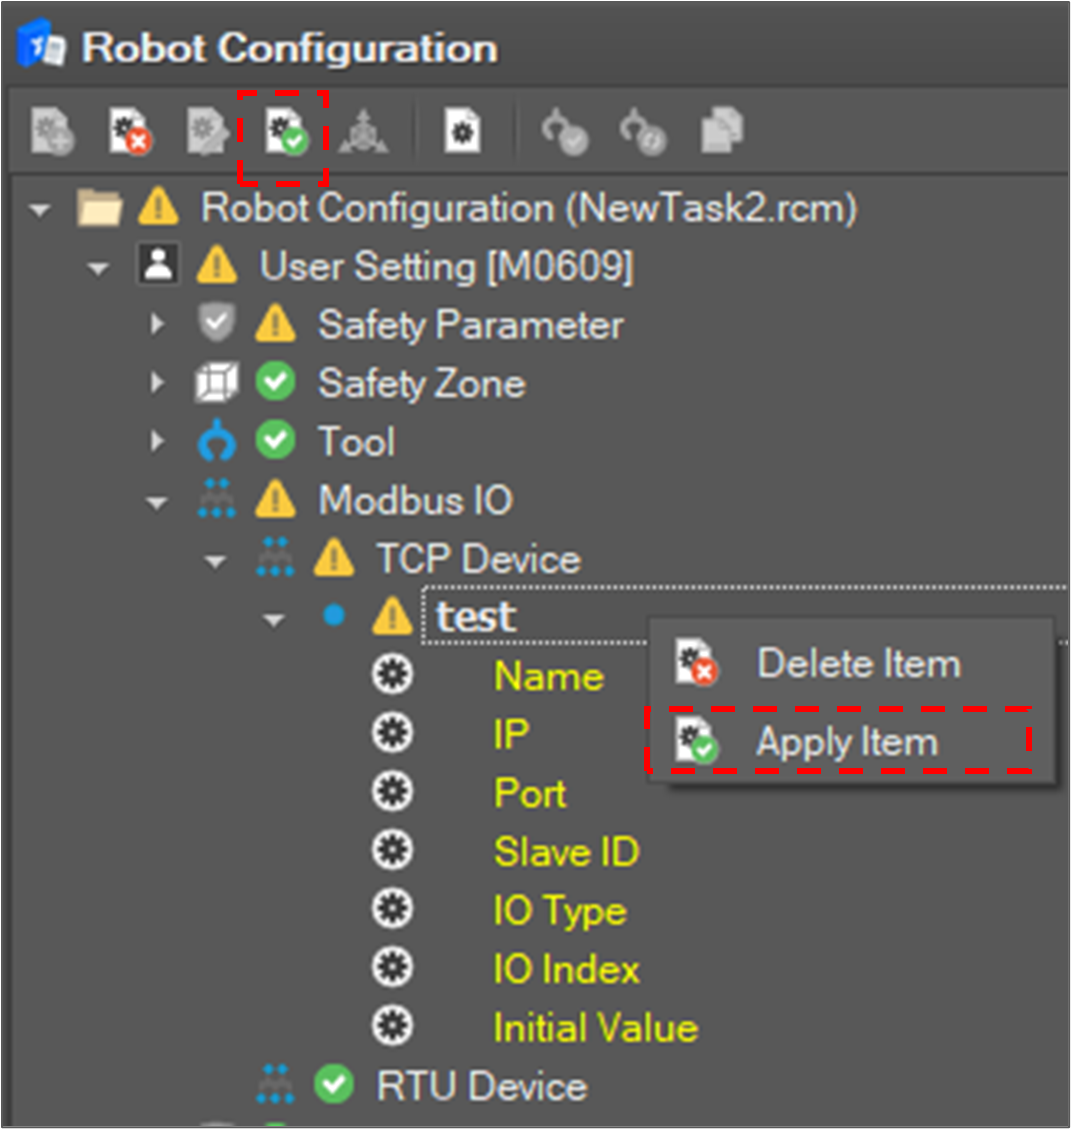Expand the Safety Parameter node
Image resolution: width=1071 pixels, height=1129 pixels.
(x=157, y=325)
